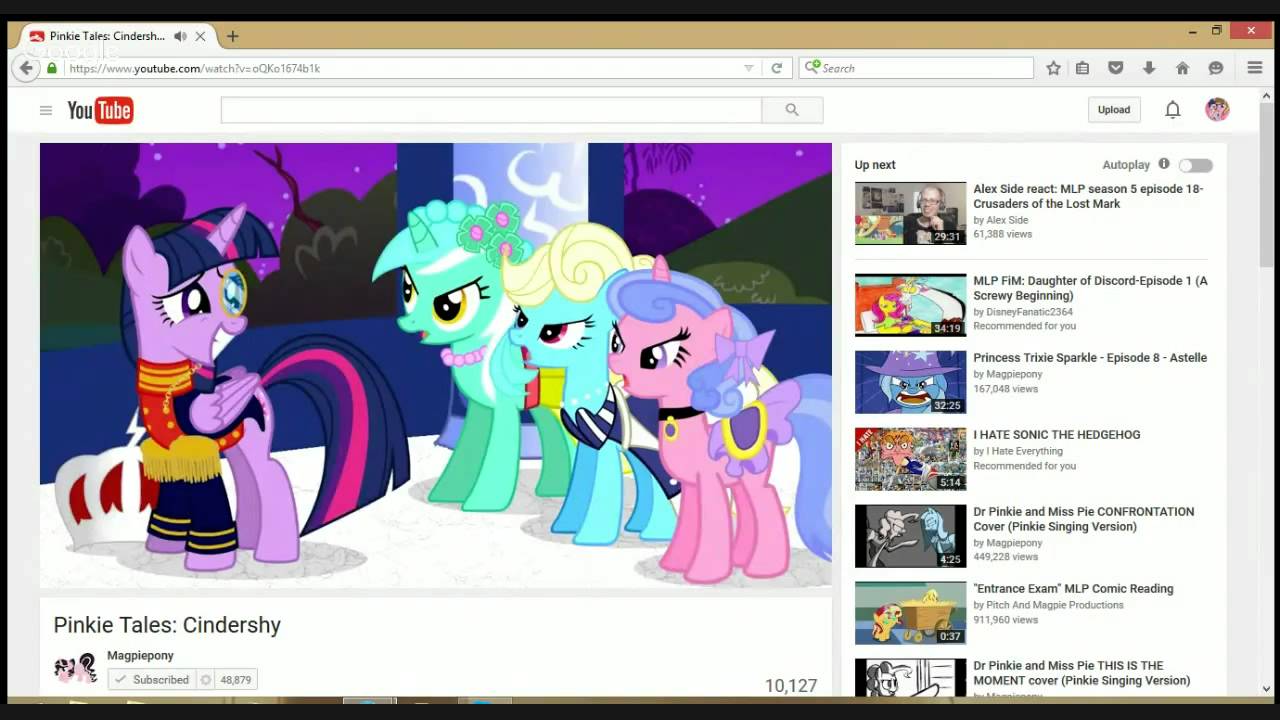Screen dimensions: 1280x720
Task: Click the browser back arrow button
Action: (x=27, y=68)
